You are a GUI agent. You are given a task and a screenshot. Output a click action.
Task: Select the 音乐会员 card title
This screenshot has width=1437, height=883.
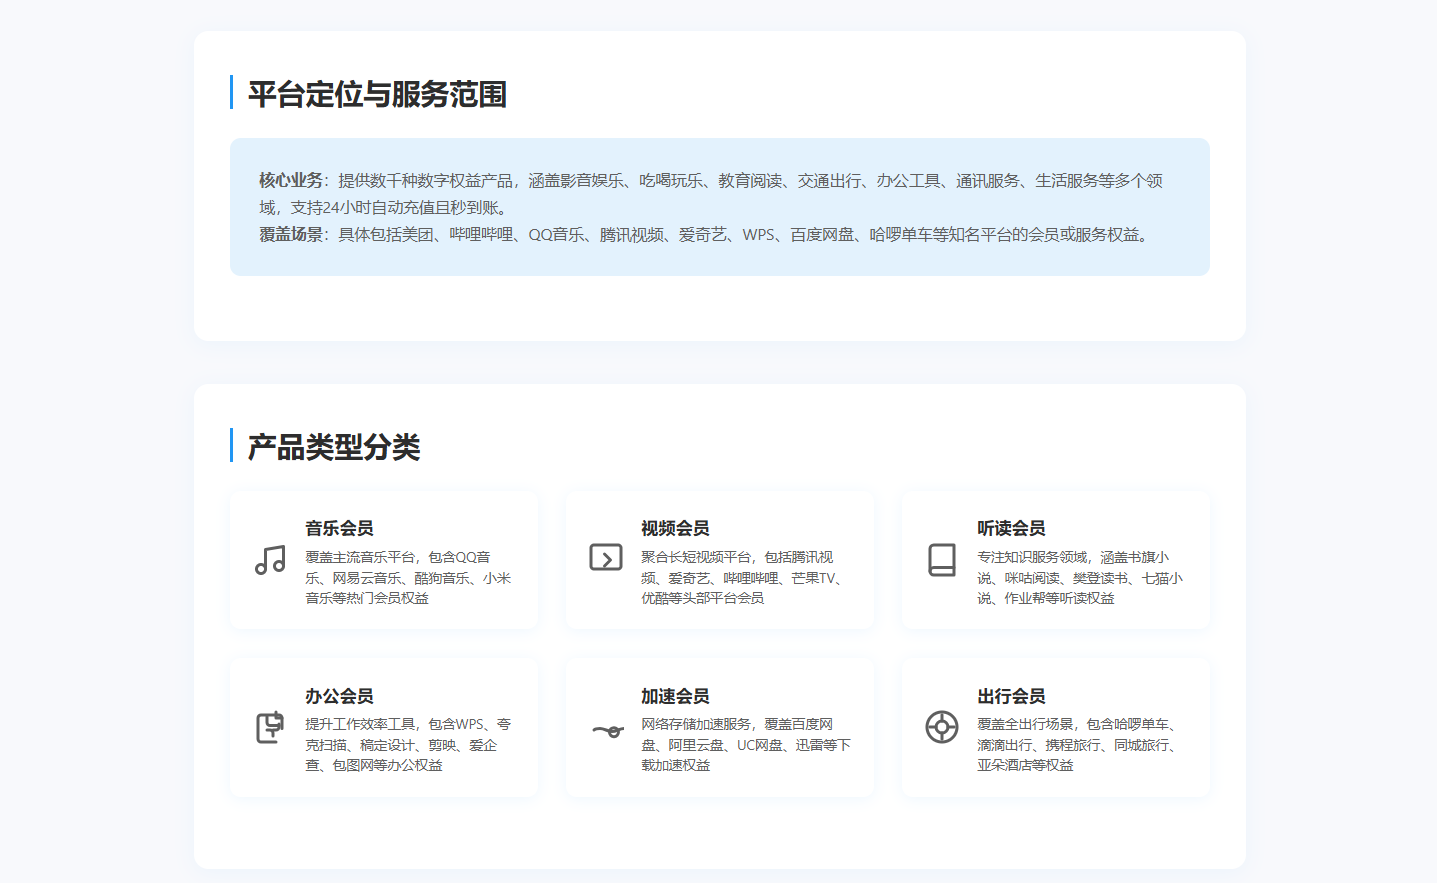click(339, 528)
